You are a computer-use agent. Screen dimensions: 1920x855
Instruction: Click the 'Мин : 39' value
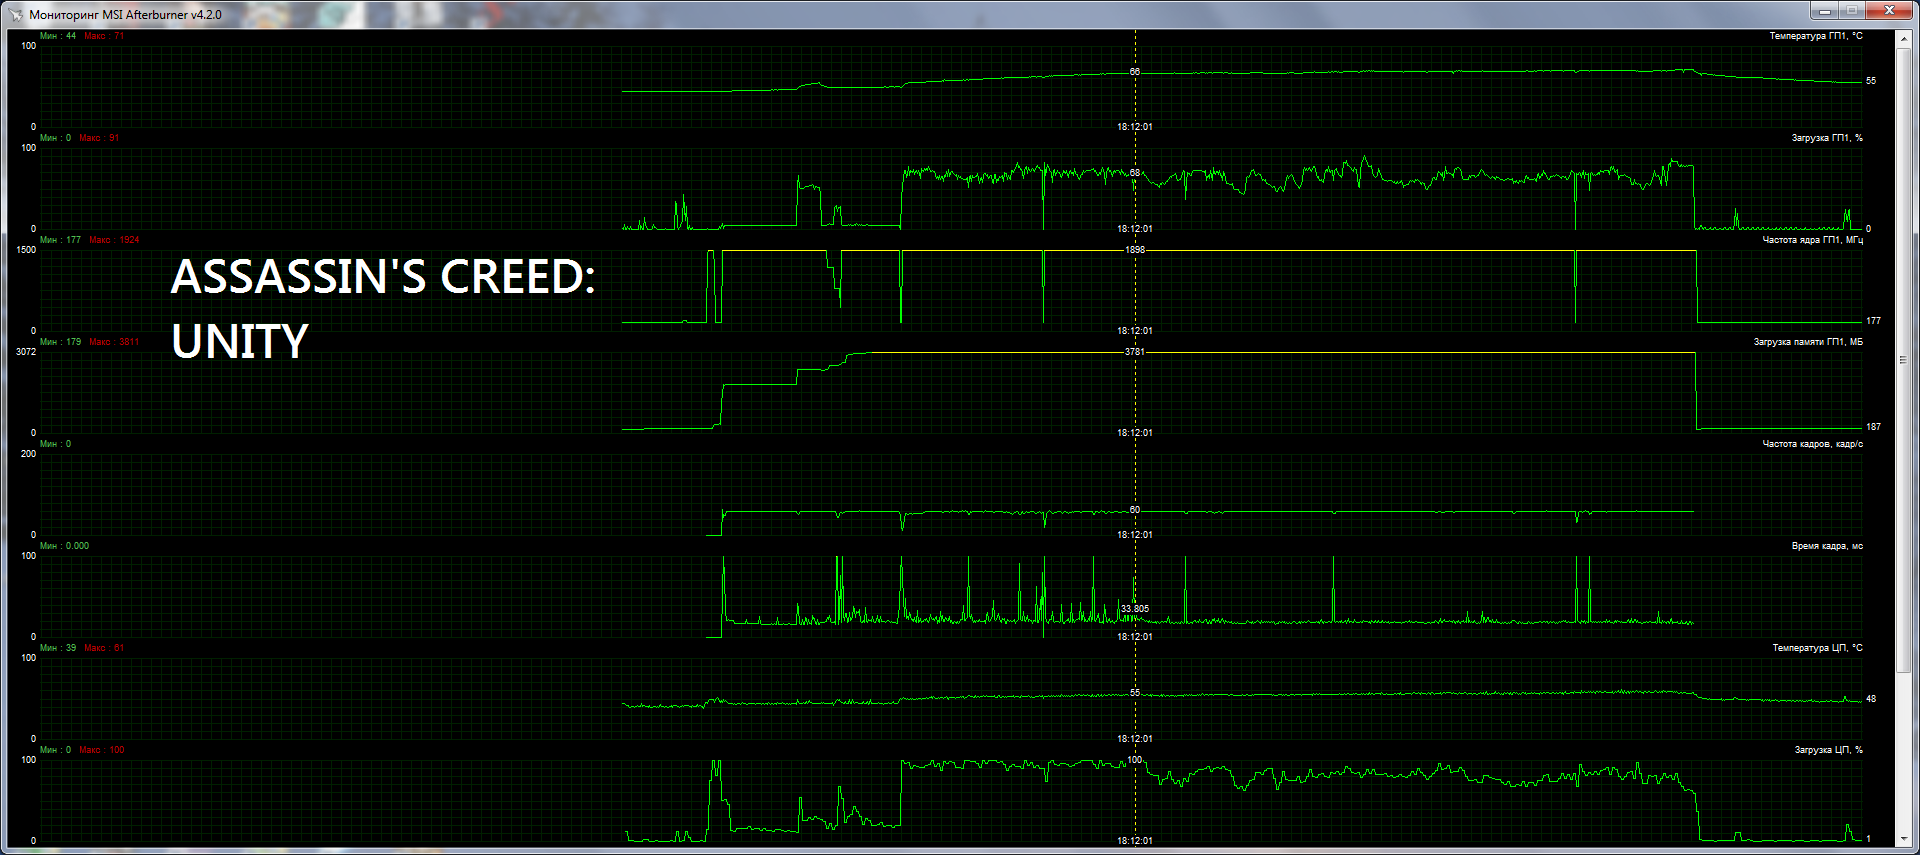point(58,648)
